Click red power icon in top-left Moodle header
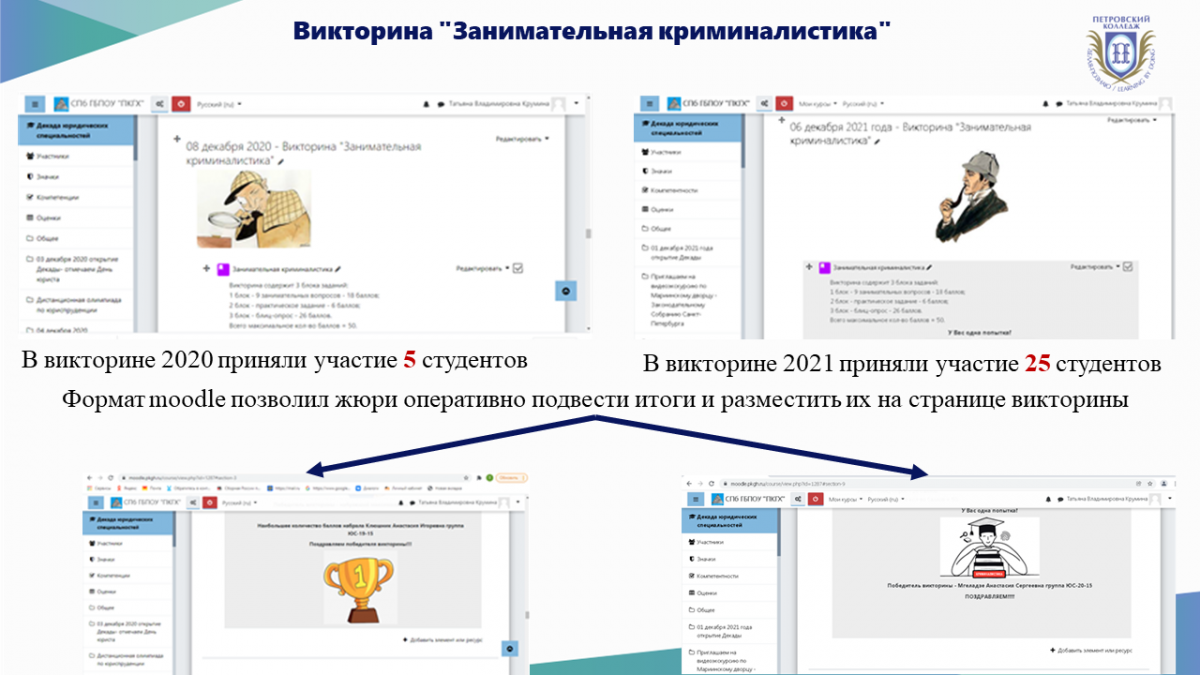The height and width of the screenshot is (675, 1200). pos(180,103)
